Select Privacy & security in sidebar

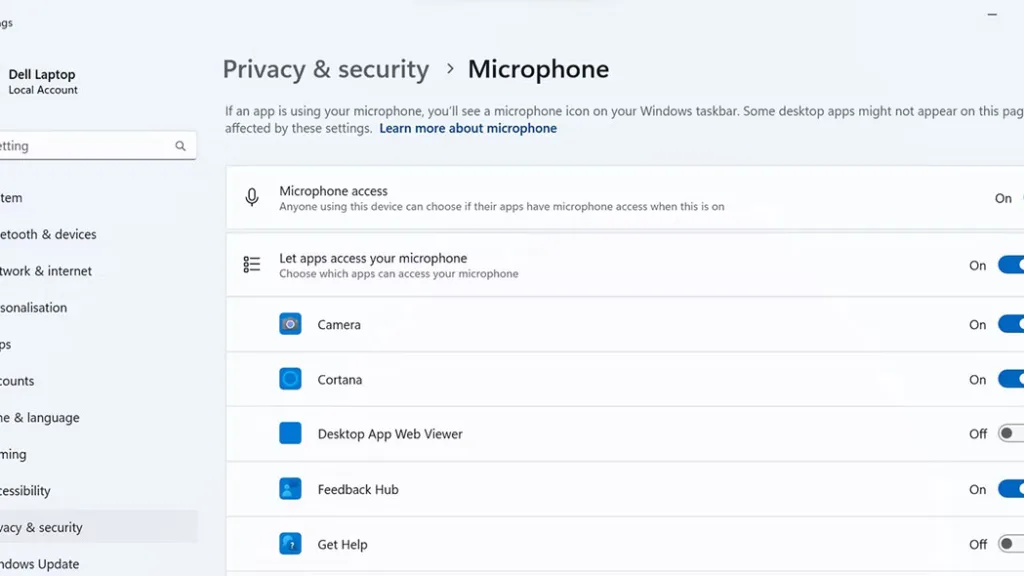pos(98,526)
